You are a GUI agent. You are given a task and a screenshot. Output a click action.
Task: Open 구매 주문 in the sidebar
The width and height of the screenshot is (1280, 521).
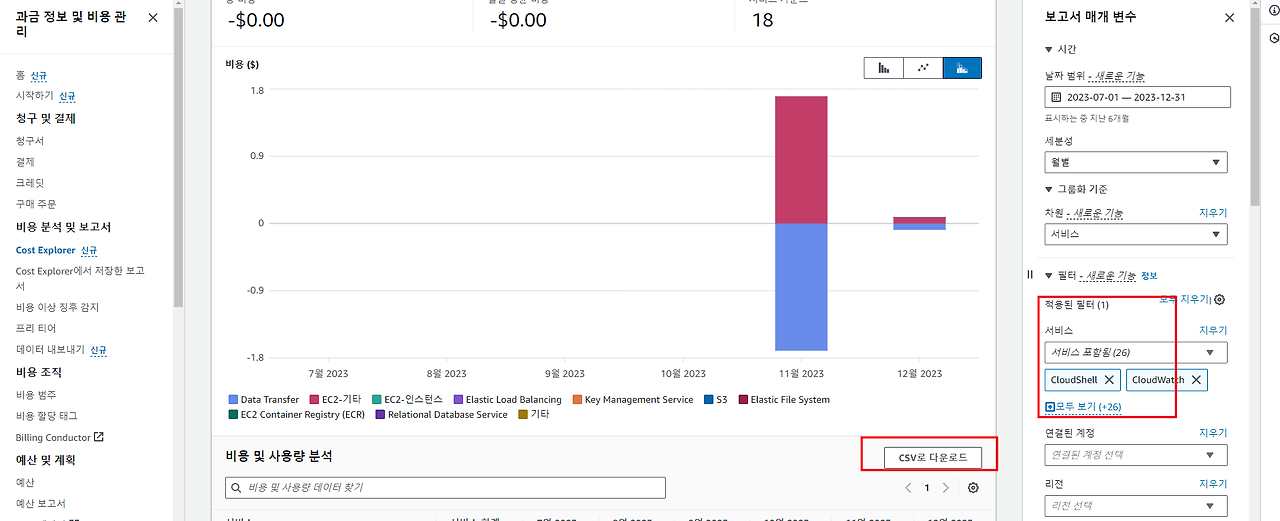pyautogui.click(x=36, y=204)
